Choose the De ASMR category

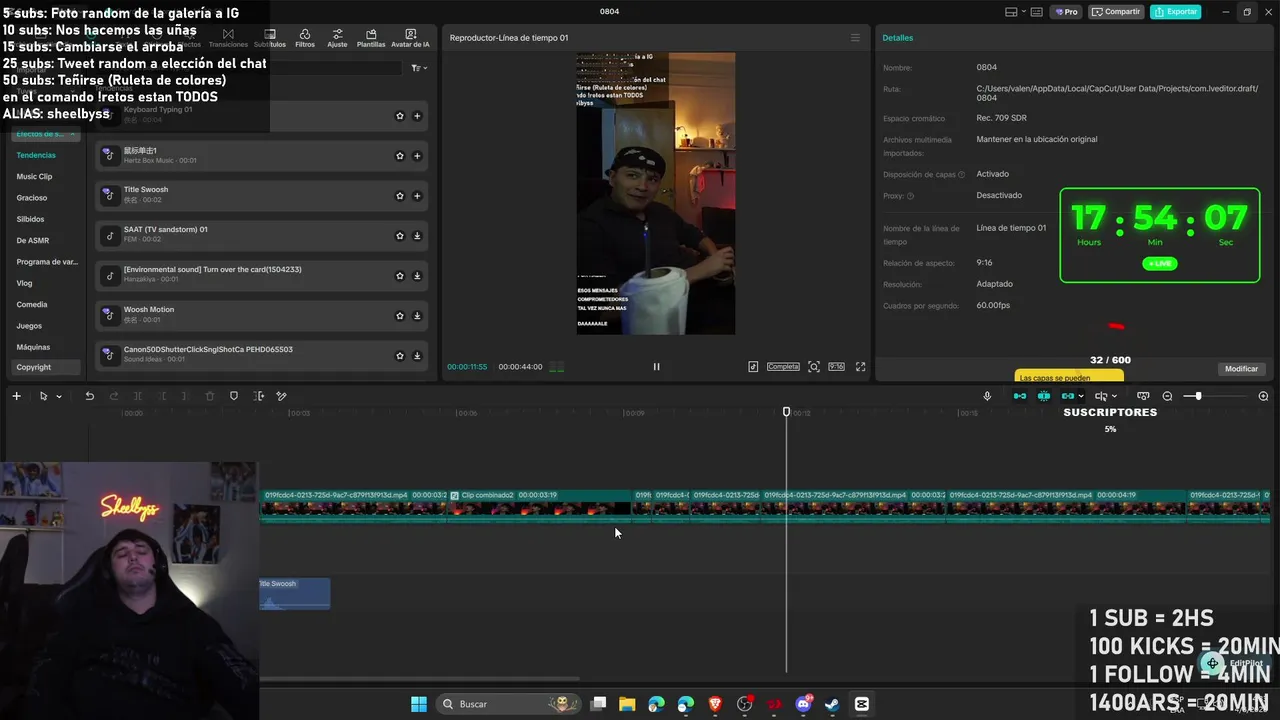[x=33, y=241]
